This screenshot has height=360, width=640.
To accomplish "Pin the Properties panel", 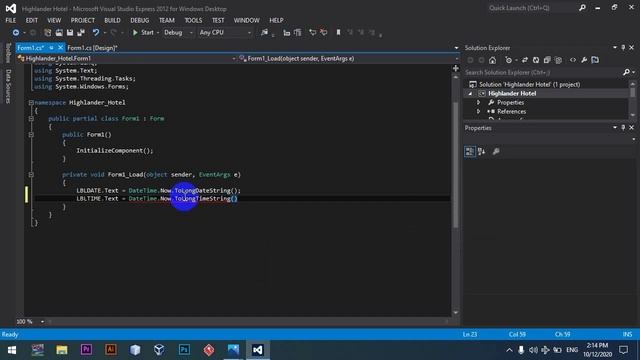I will (x=623, y=128).
